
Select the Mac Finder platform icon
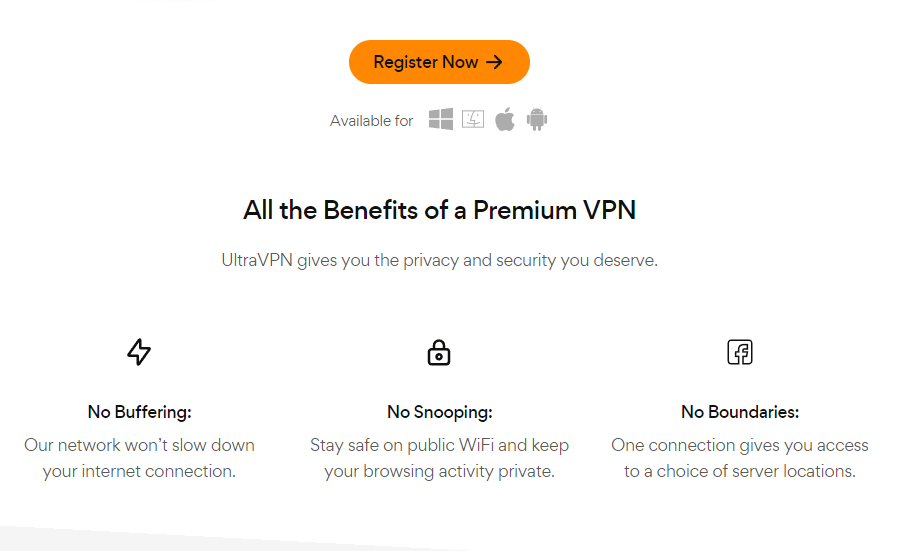(x=473, y=119)
